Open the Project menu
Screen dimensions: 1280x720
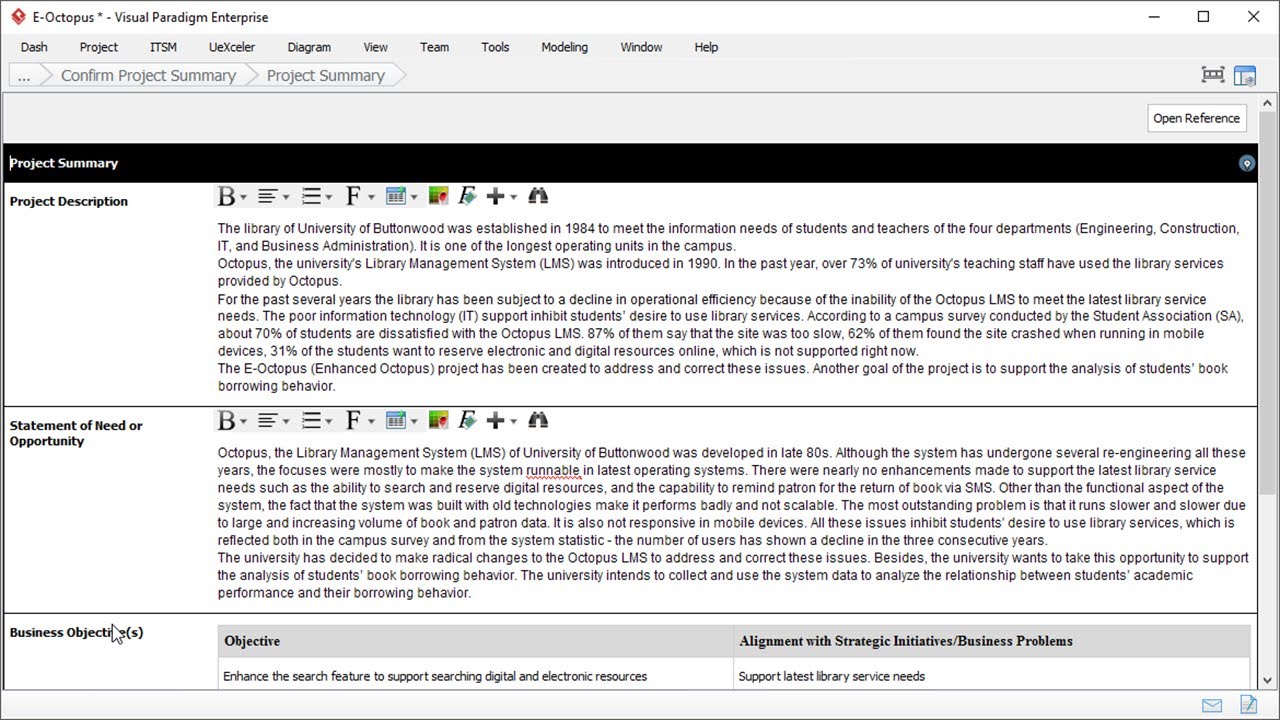click(99, 47)
